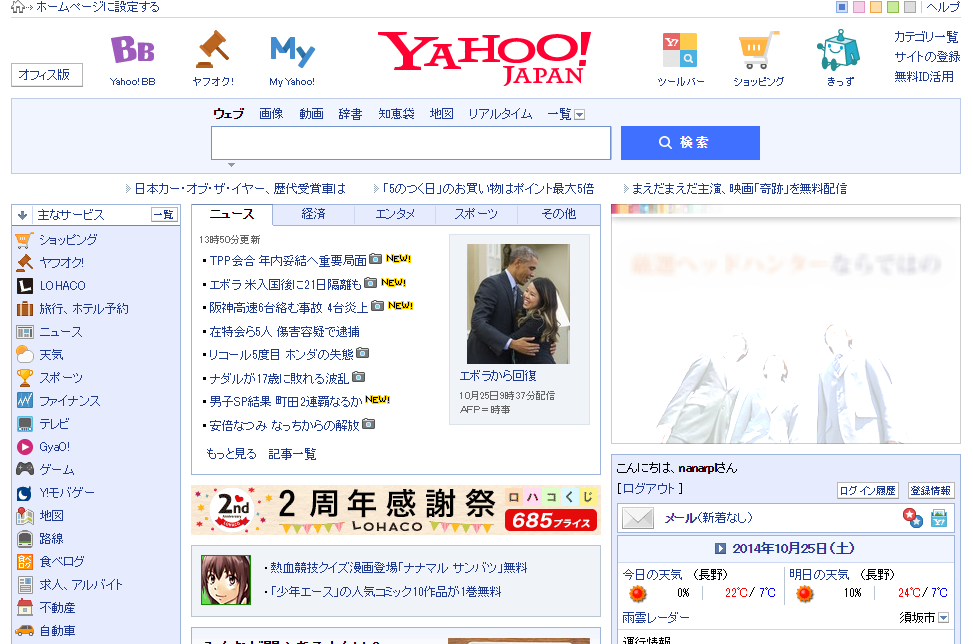Open the ヘルプ link at top right

click(943, 7)
